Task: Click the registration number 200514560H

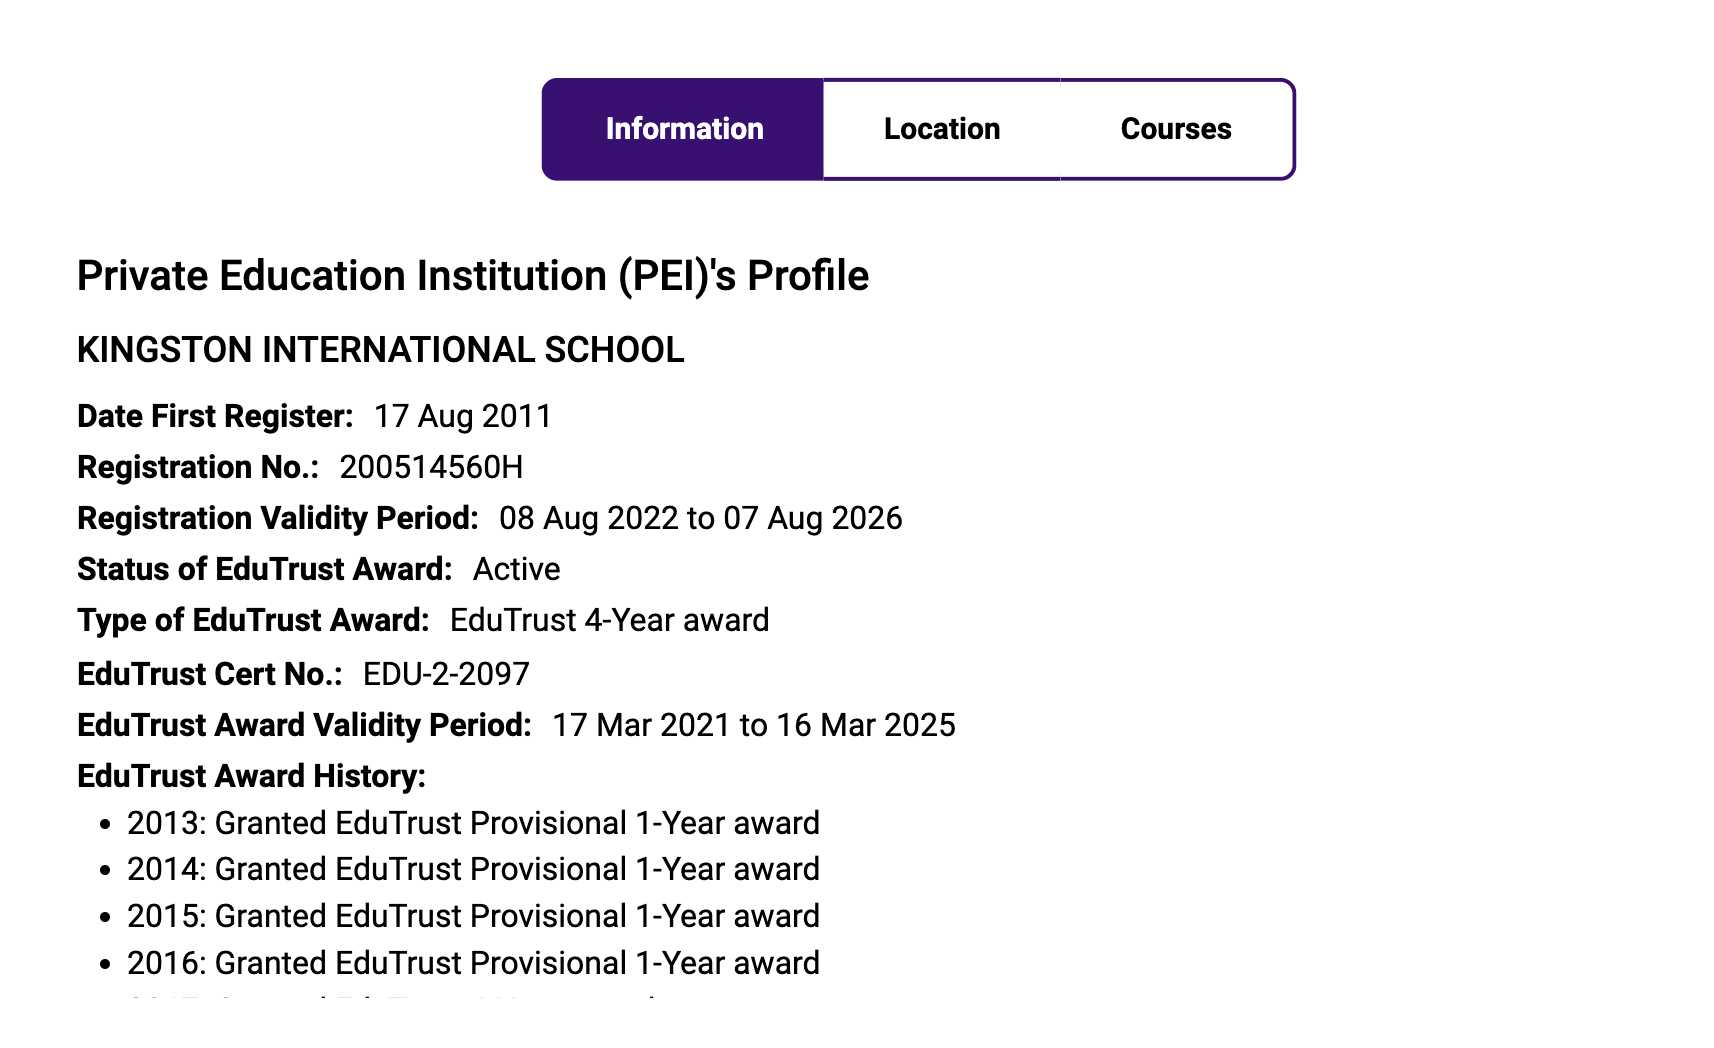Action: click(x=431, y=467)
